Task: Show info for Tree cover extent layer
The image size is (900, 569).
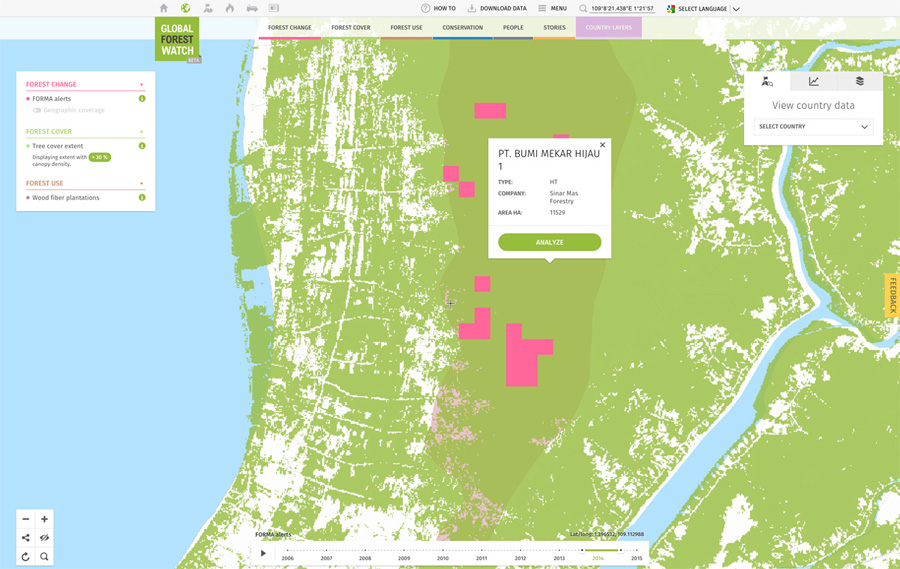Action: click(142, 146)
